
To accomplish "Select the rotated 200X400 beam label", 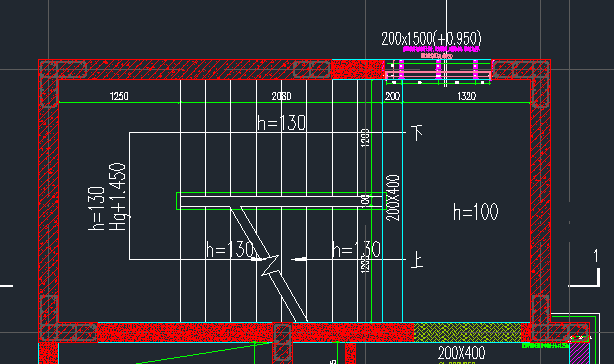I will pyautogui.click(x=393, y=198).
